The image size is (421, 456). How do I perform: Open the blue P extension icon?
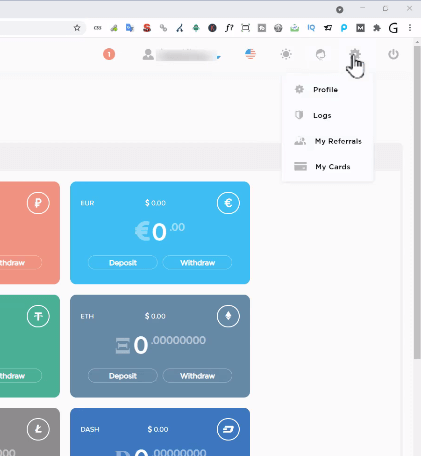344,28
